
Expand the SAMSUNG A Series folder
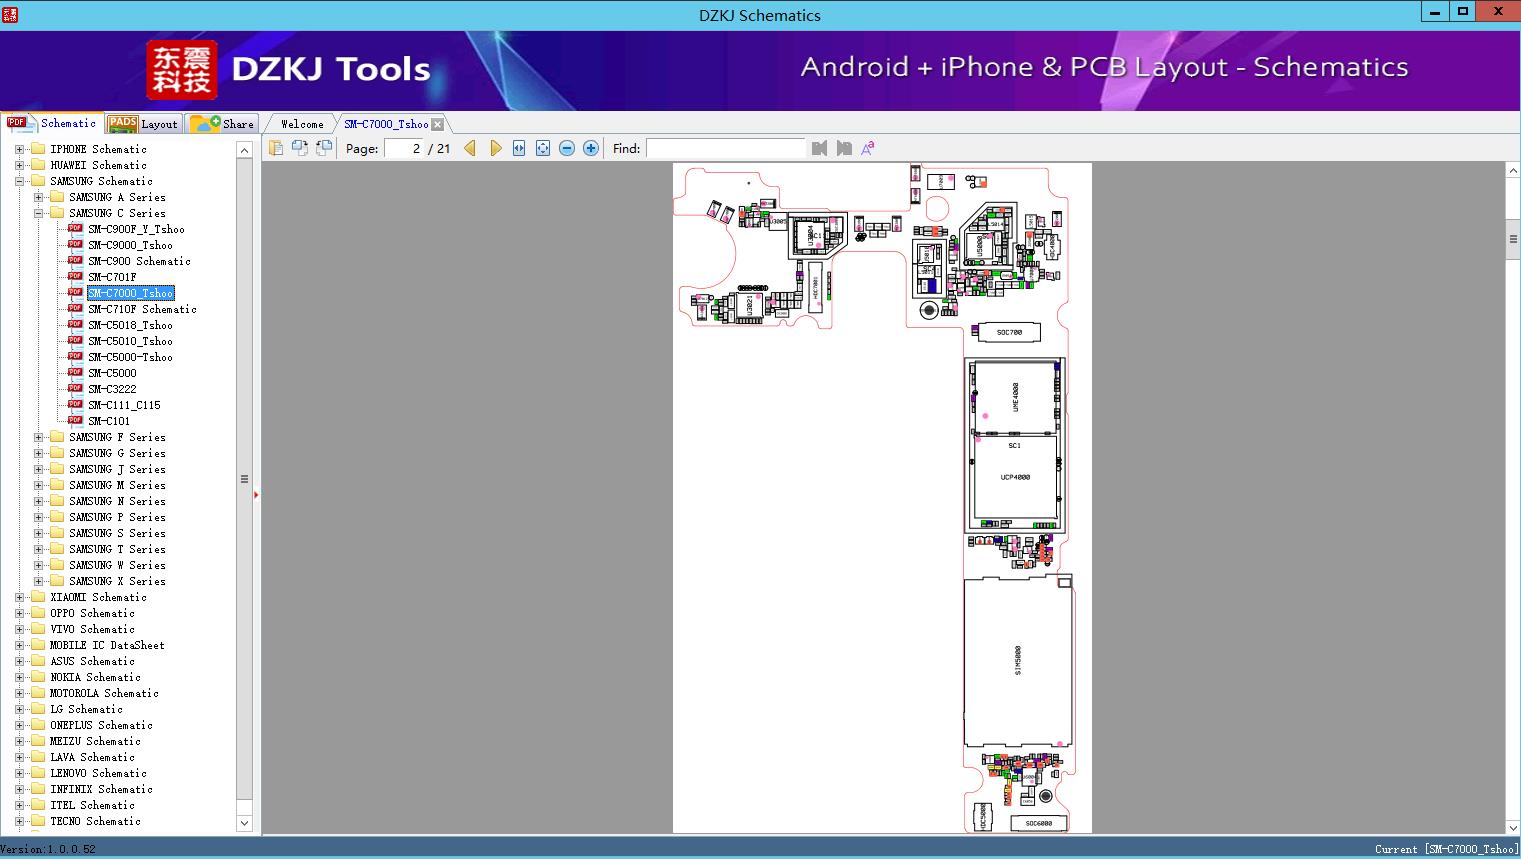[38, 197]
